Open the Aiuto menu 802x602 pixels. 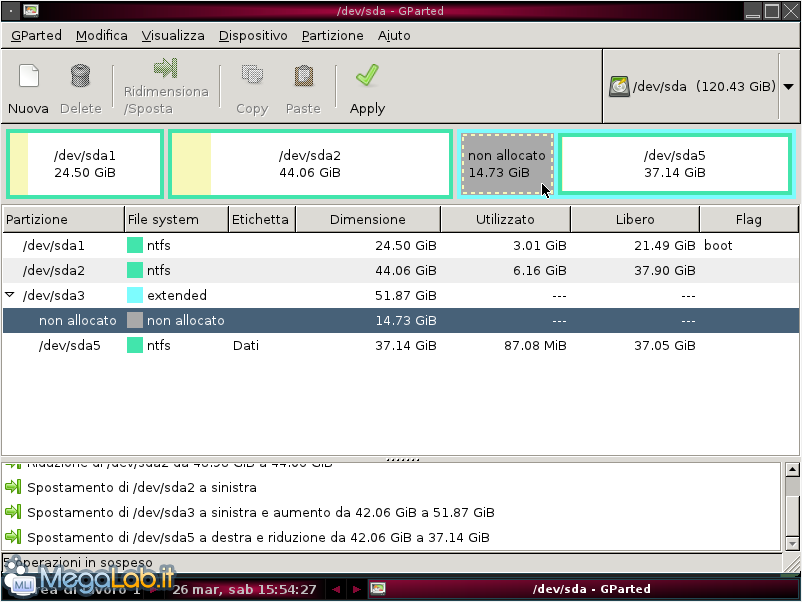[394, 35]
